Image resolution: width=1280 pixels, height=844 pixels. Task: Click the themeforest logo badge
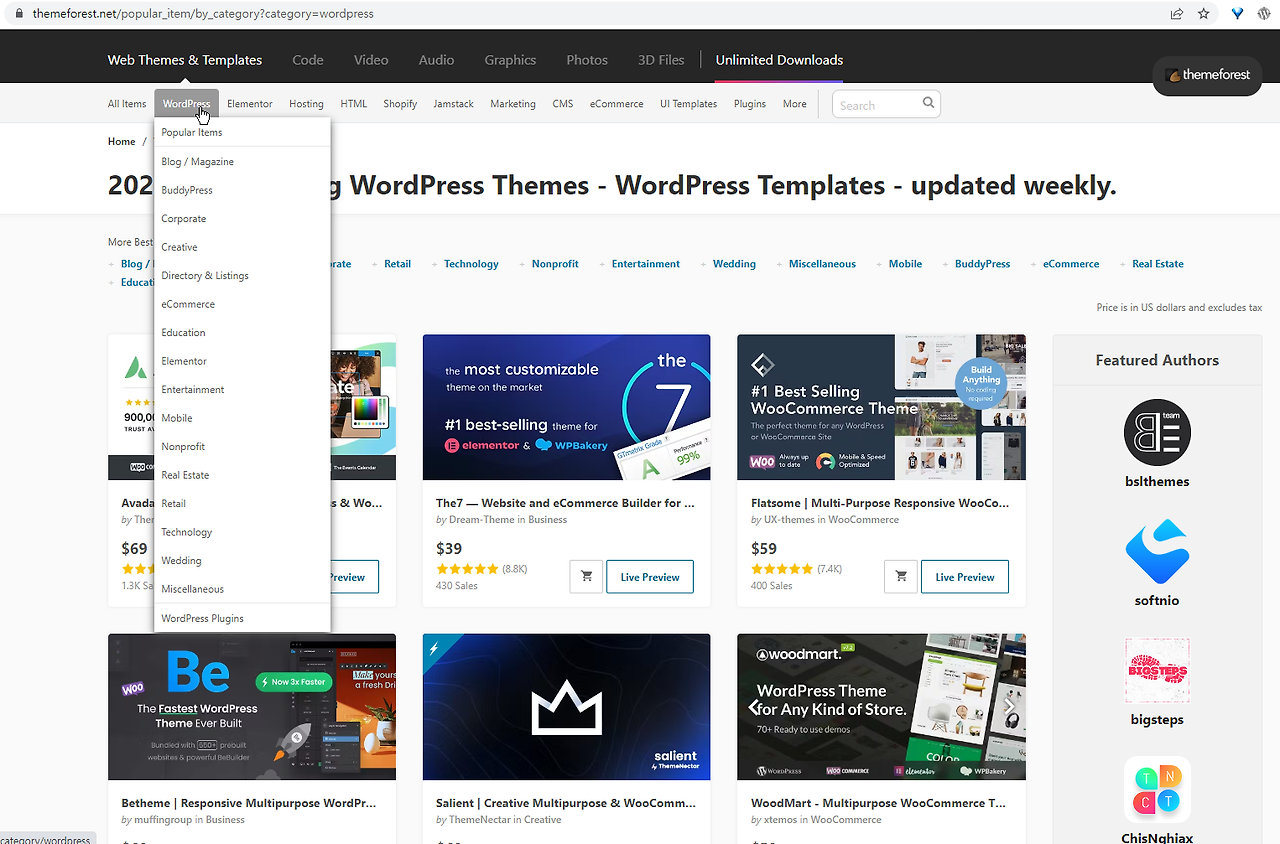pos(1207,75)
